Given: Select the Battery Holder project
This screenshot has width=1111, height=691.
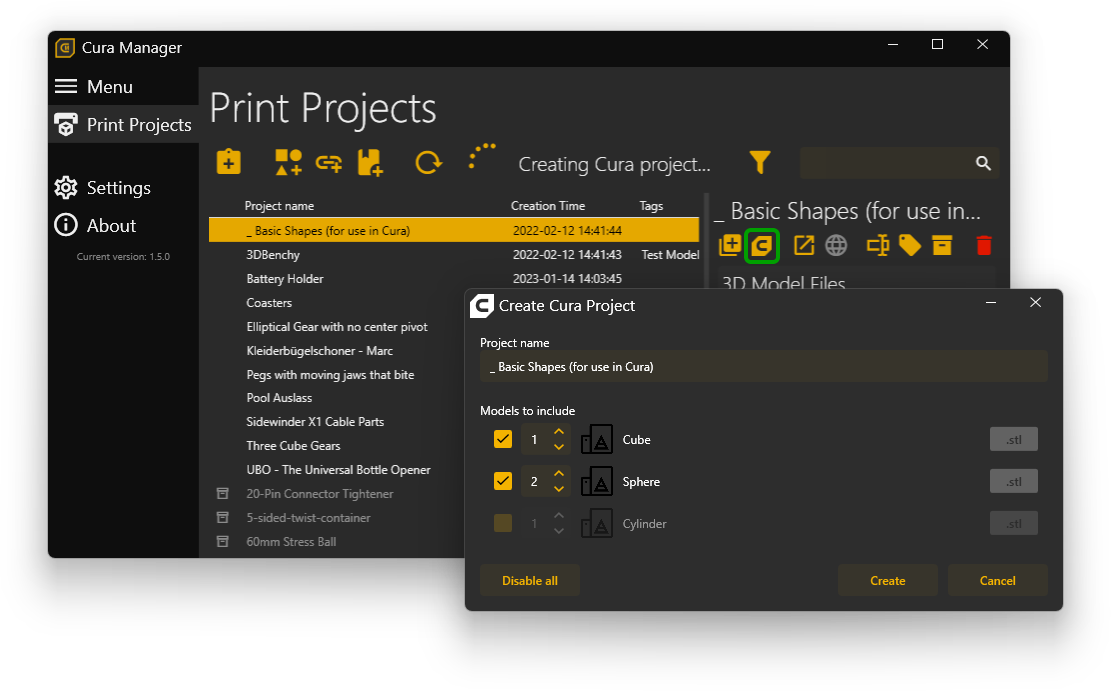Looking at the screenshot, I should 454,279.
